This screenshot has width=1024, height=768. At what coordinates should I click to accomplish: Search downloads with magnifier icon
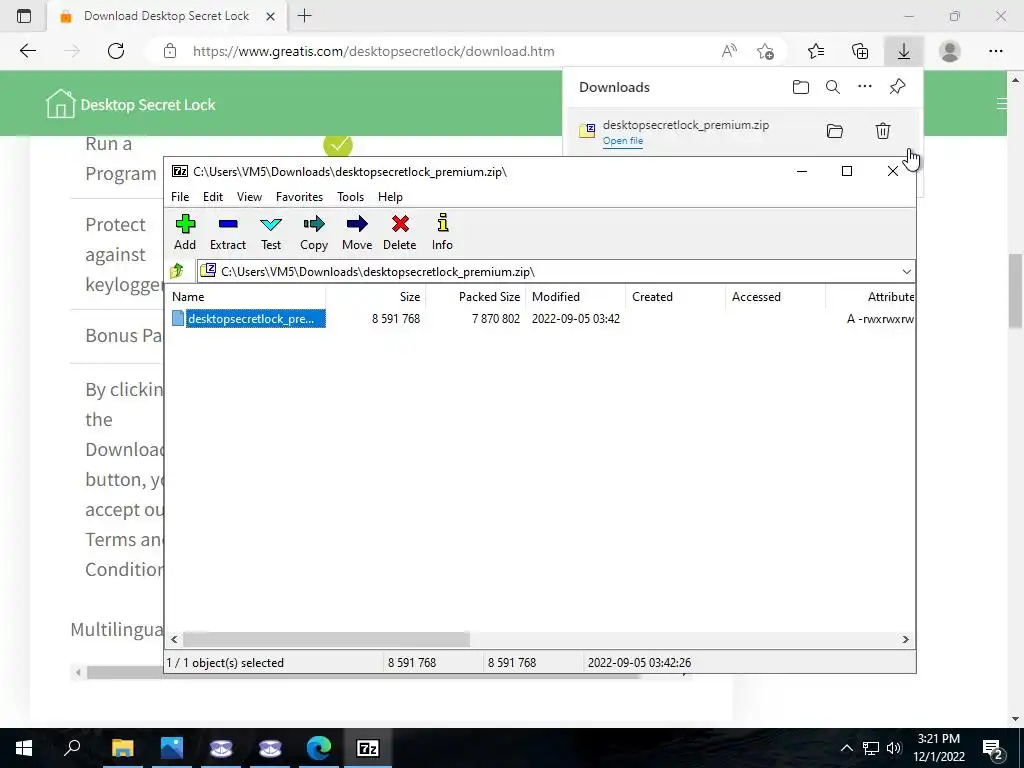(x=833, y=87)
